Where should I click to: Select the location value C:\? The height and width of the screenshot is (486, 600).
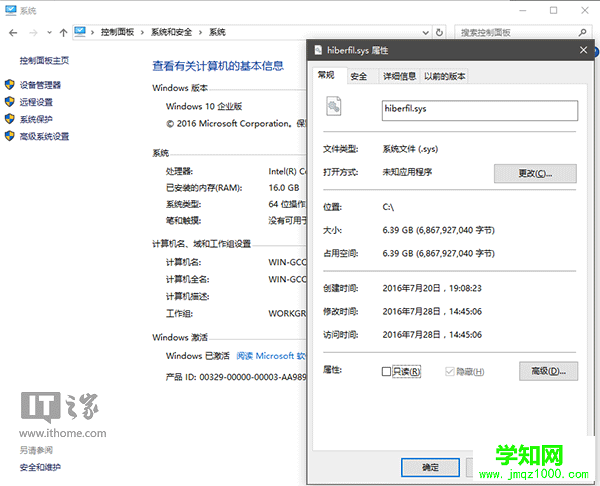(x=388, y=207)
